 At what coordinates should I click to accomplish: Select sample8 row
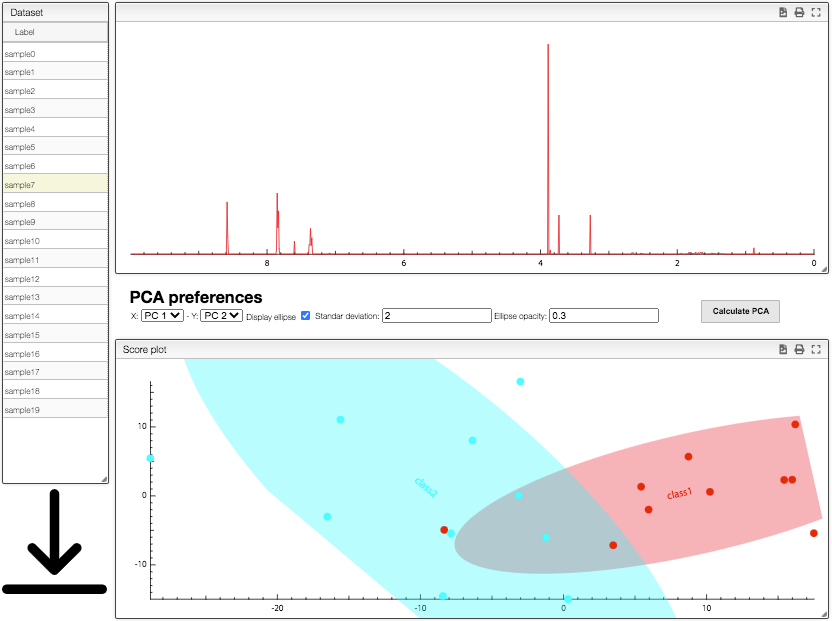click(55, 203)
